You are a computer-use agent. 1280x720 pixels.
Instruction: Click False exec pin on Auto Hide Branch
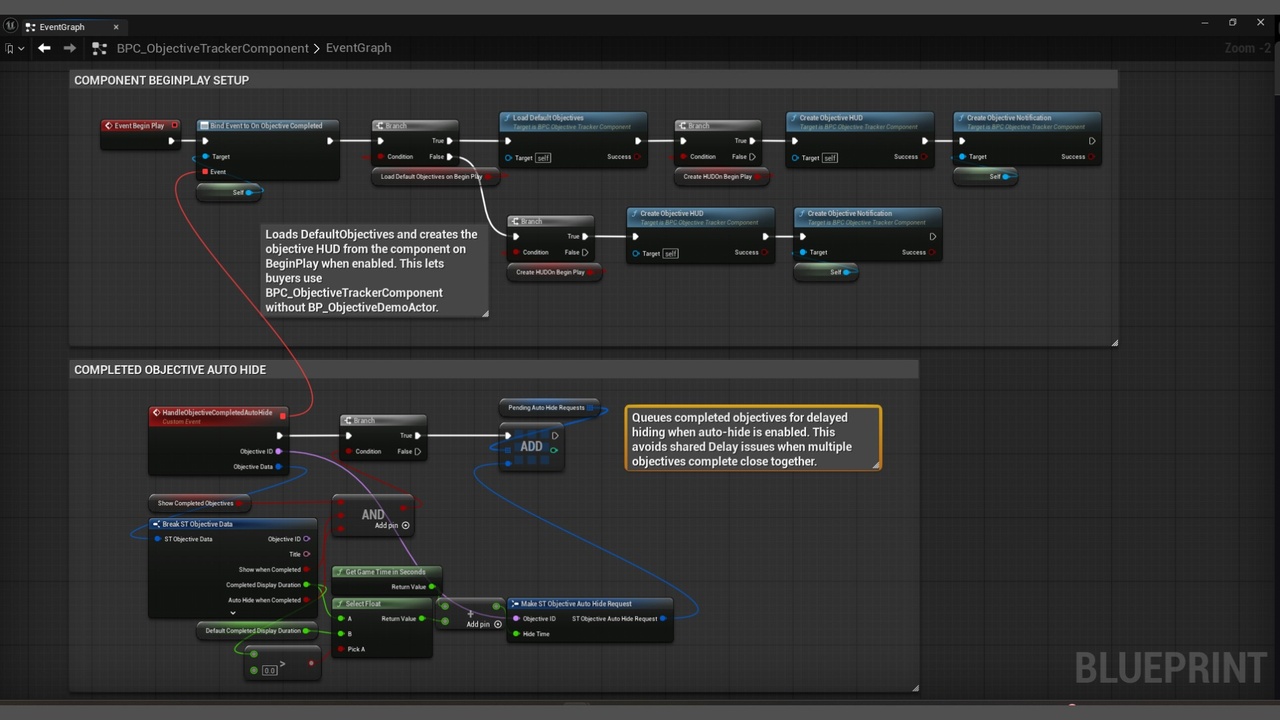pyautogui.click(x=417, y=451)
